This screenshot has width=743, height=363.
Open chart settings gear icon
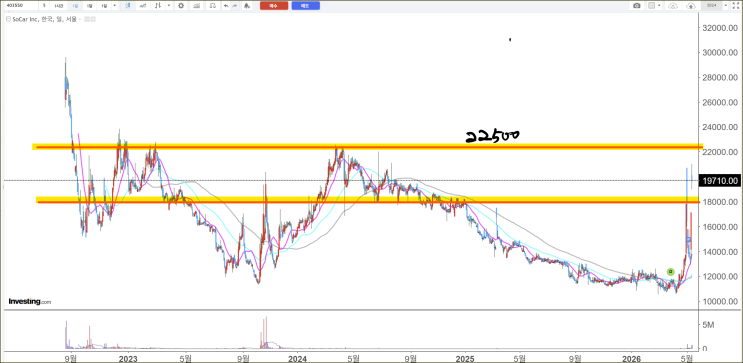(x=181, y=6)
